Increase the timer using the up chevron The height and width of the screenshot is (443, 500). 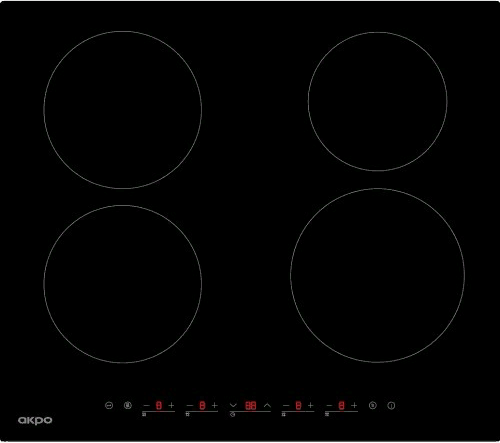point(267,405)
